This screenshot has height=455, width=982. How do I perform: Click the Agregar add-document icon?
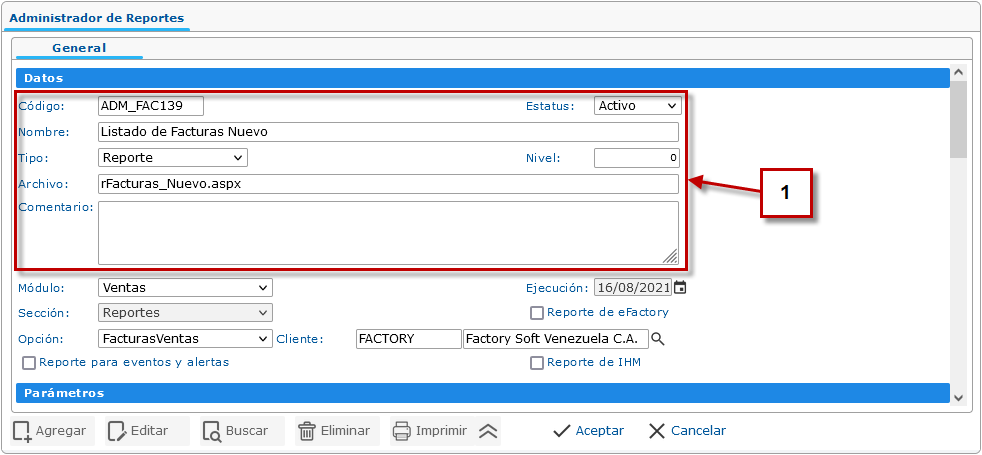pos(23,432)
